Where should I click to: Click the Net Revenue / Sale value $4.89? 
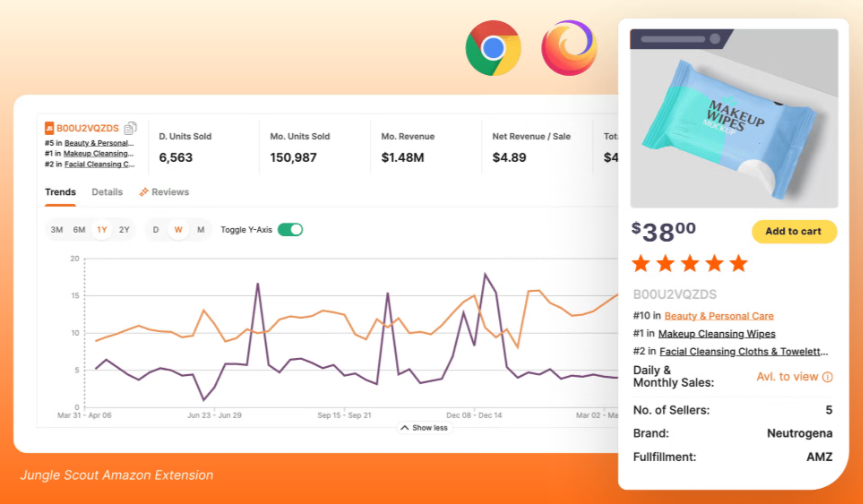pyautogui.click(x=509, y=158)
